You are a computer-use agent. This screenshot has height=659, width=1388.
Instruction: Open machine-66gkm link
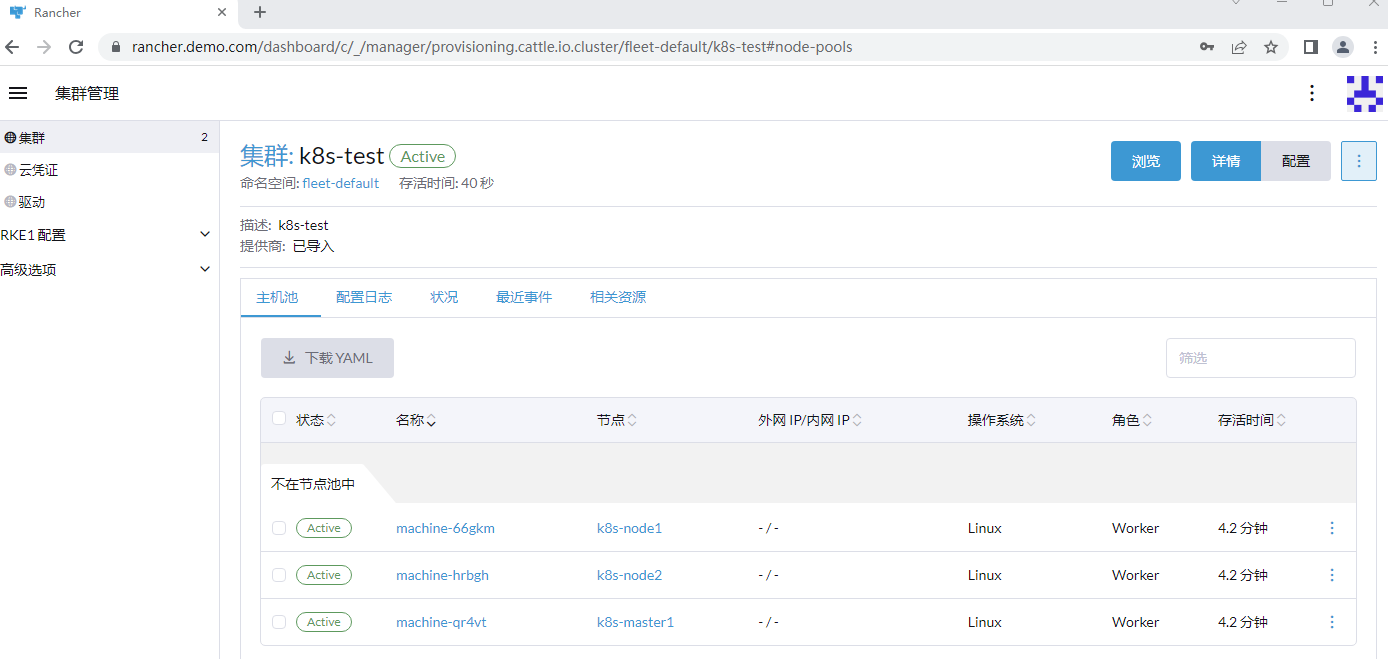click(x=445, y=528)
